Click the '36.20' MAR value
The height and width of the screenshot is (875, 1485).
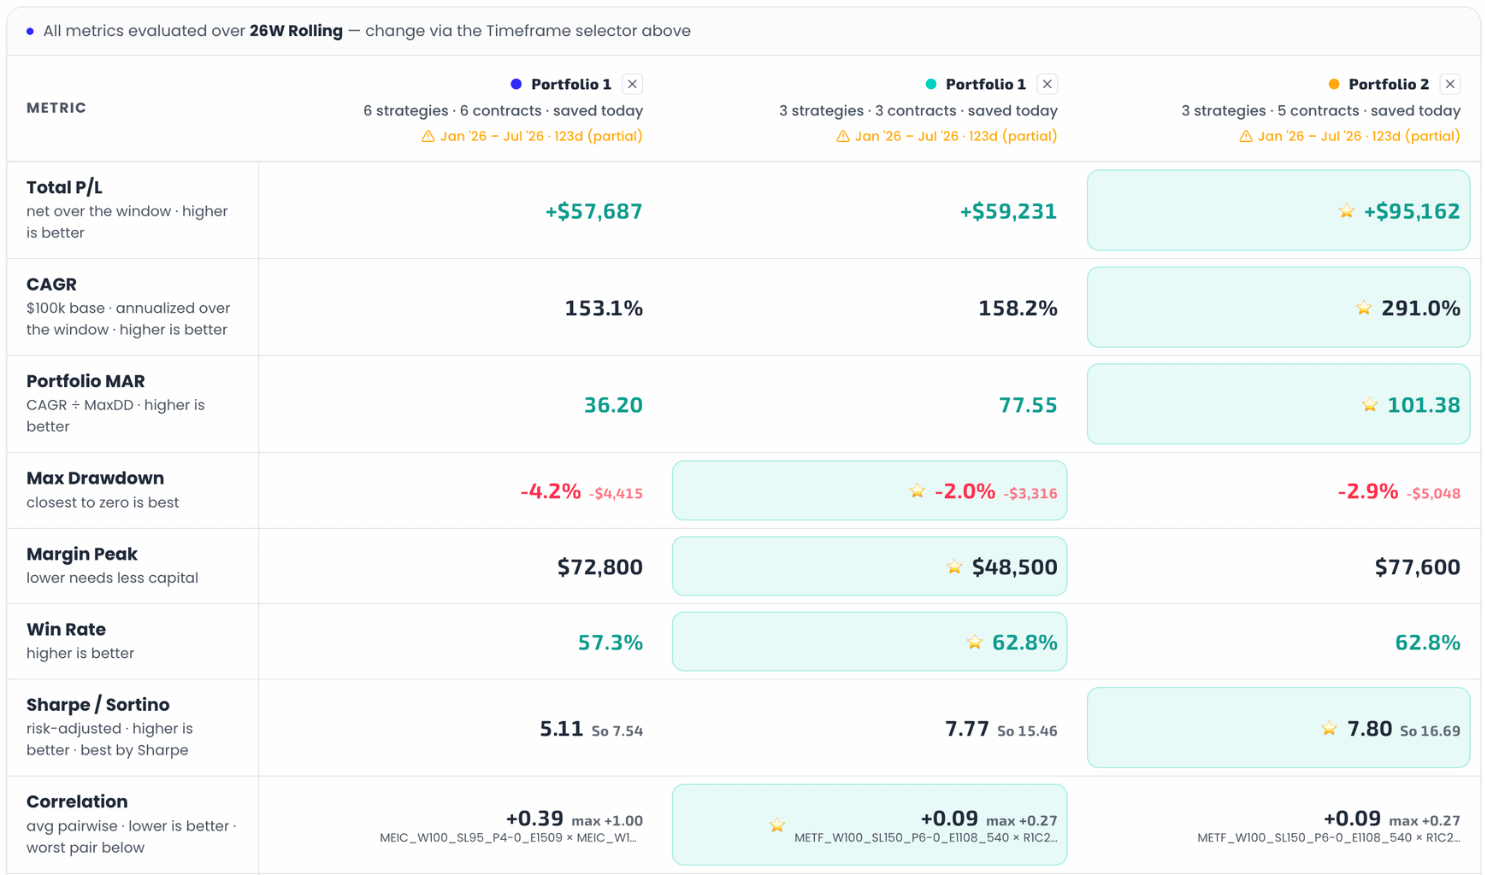pyautogui.click(x=613, y=405)
